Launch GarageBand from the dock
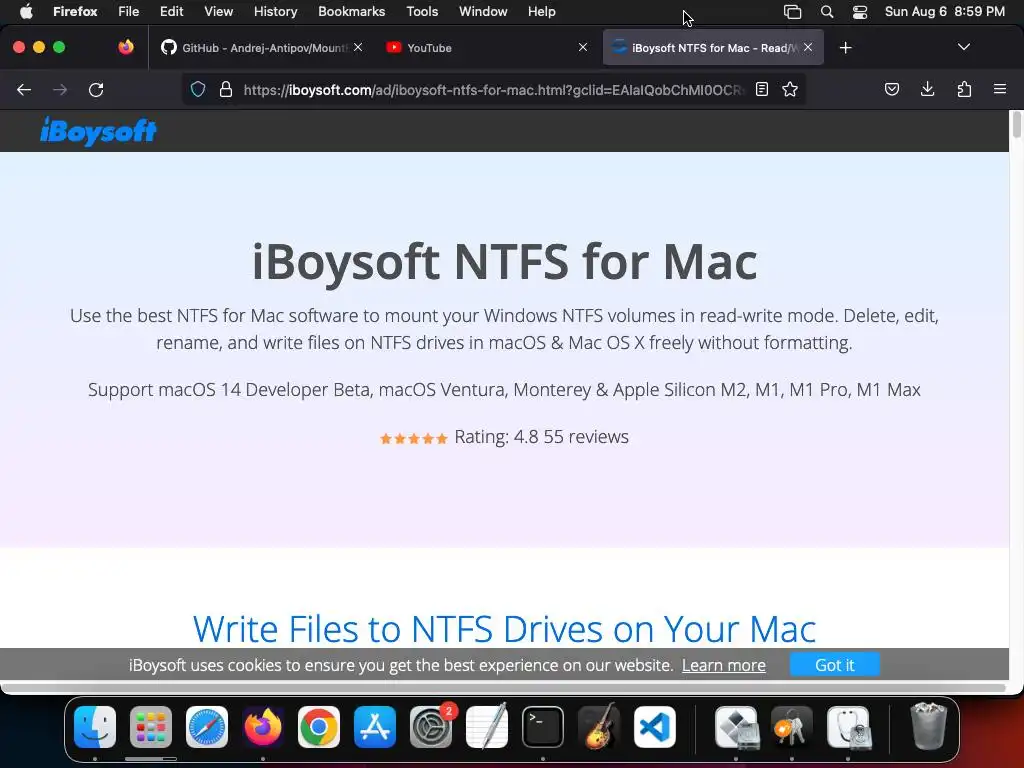 599,726
